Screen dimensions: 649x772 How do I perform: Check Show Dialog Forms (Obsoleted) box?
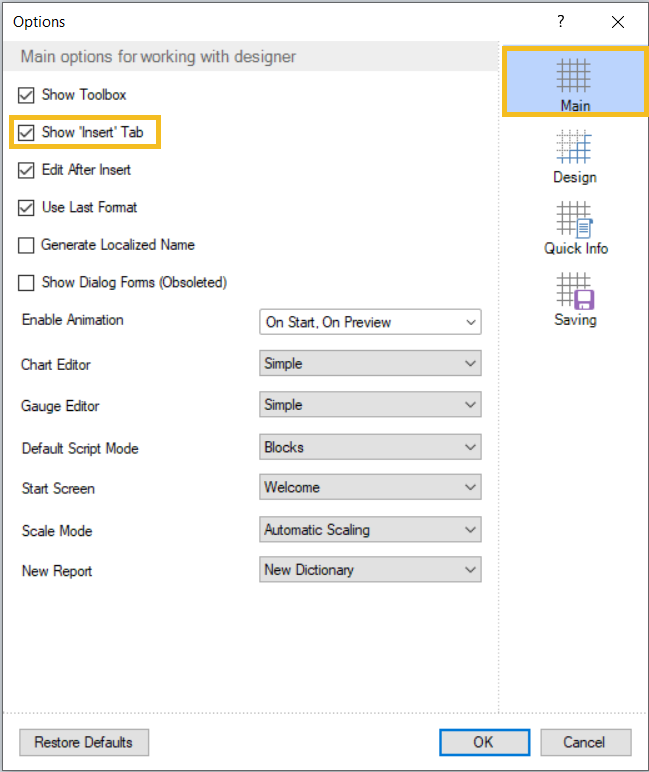[x=27, y=283]
